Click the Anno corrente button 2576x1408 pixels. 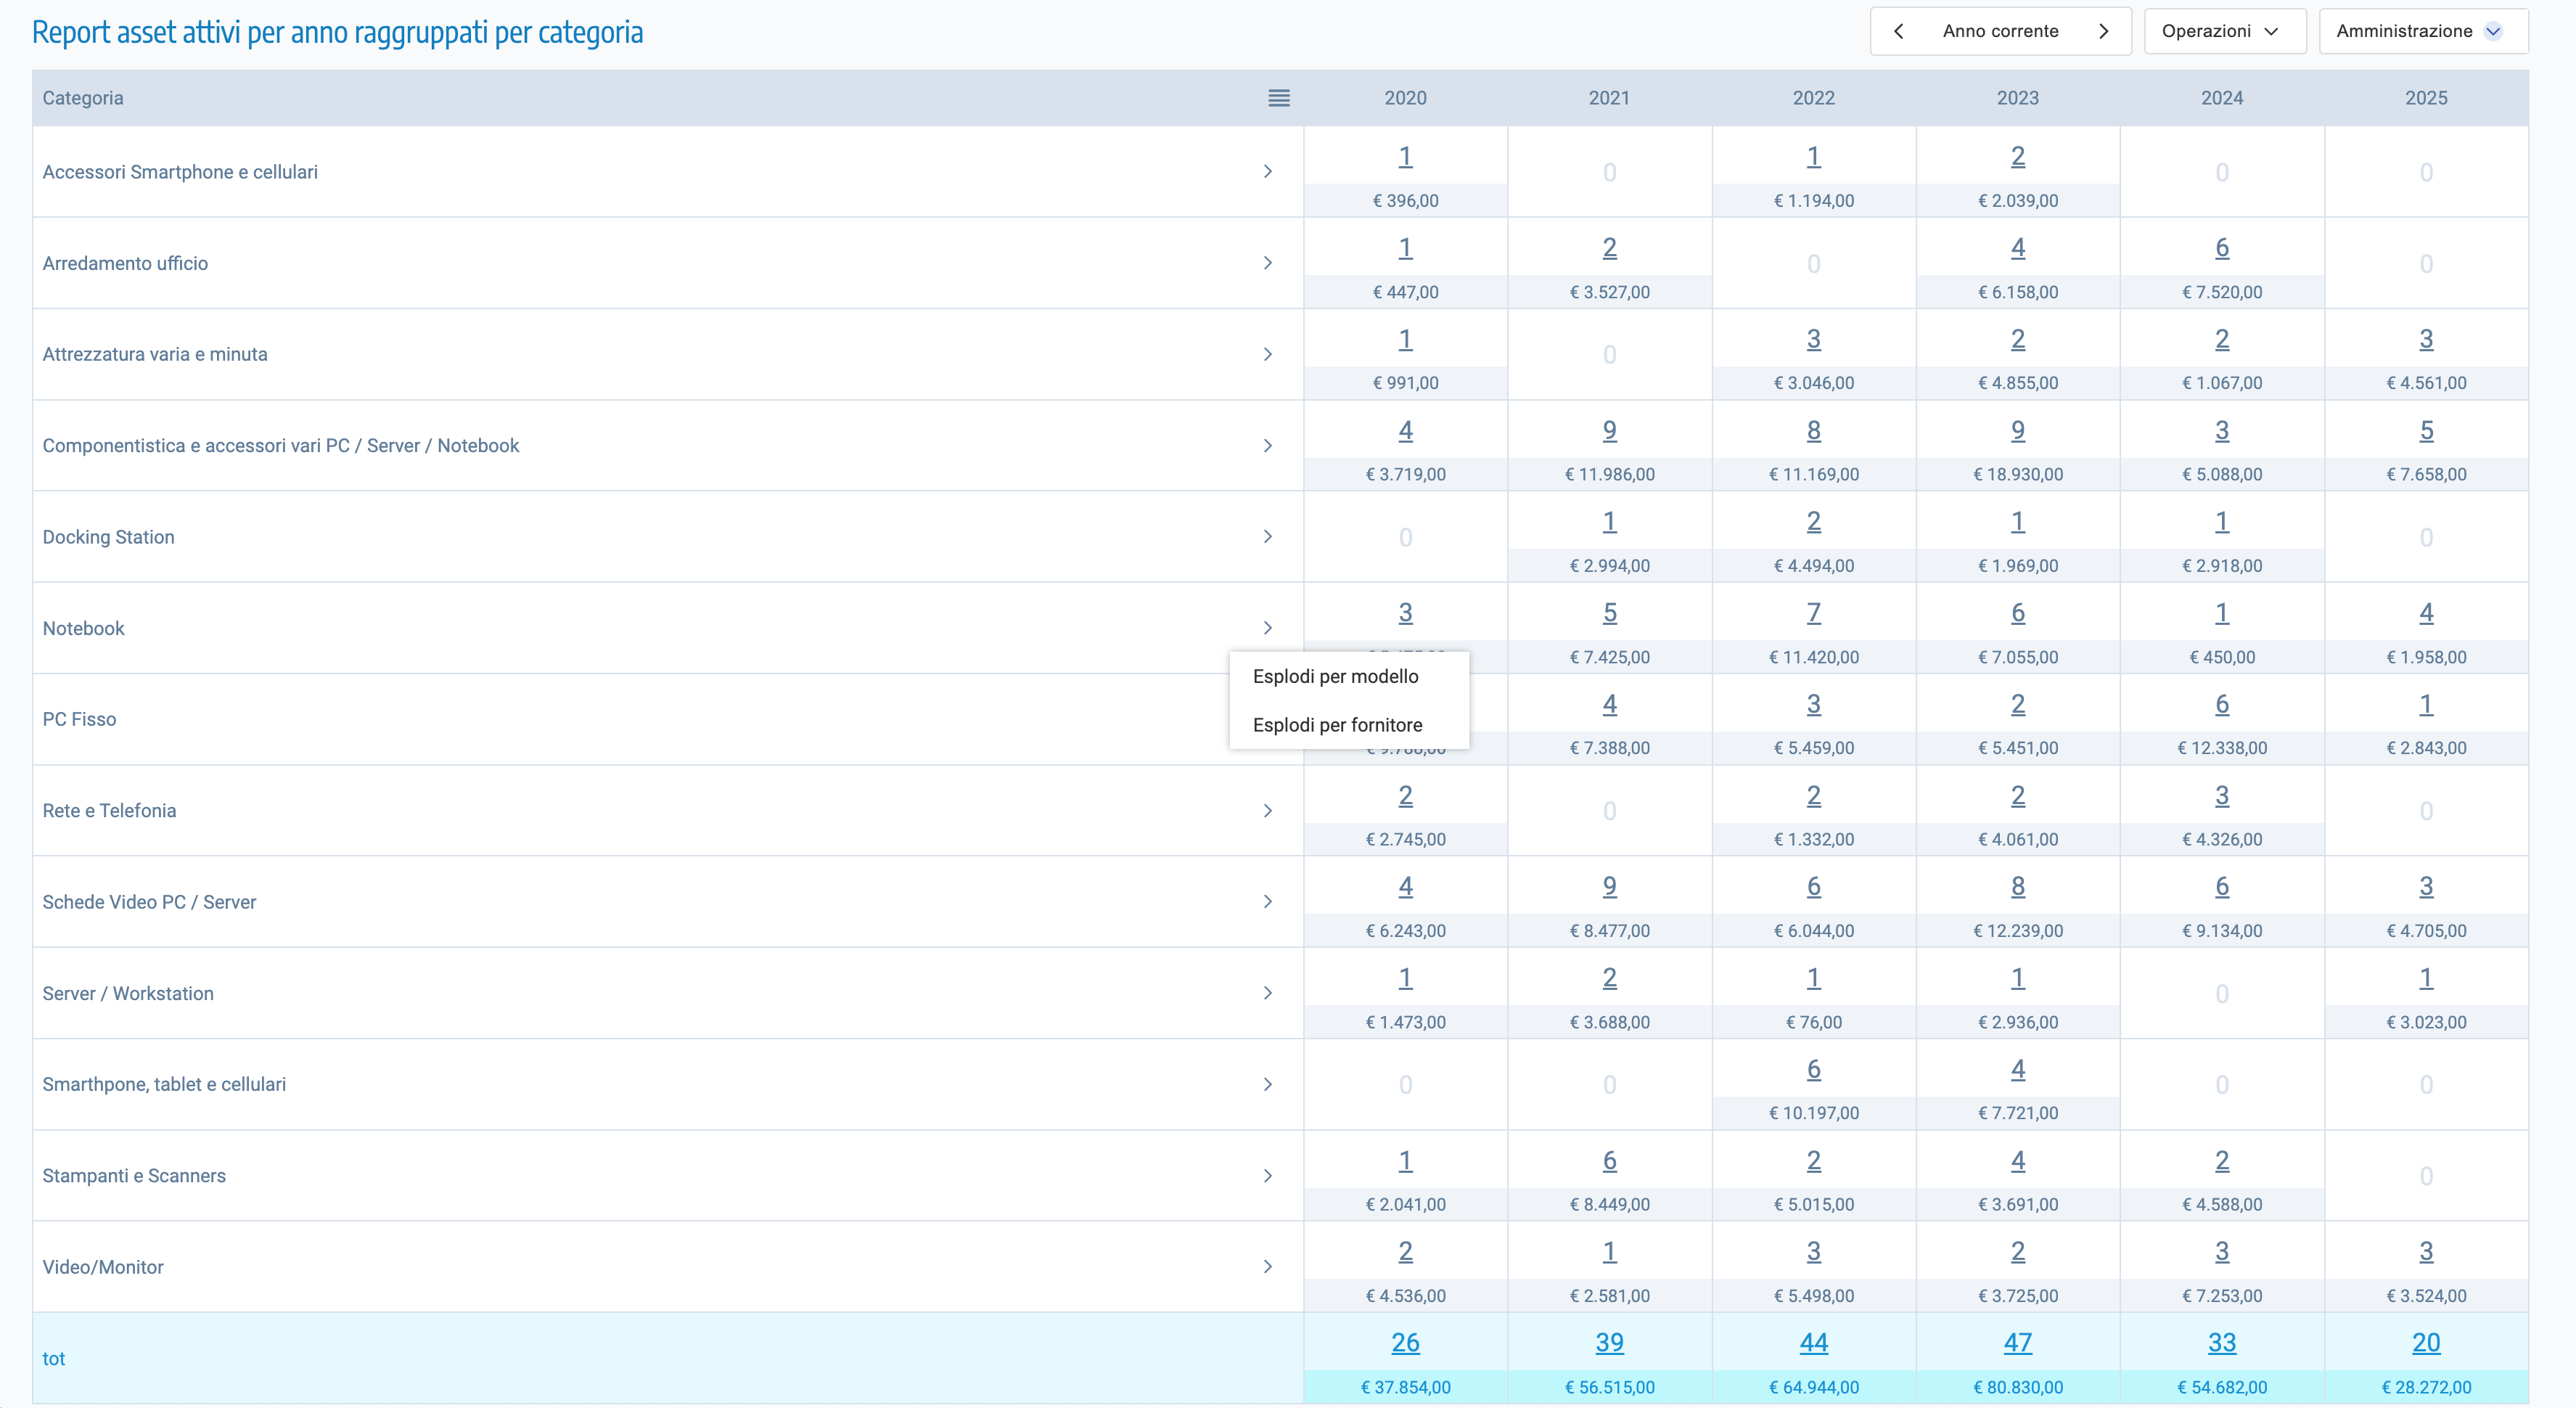click(x=2000, y=31)
